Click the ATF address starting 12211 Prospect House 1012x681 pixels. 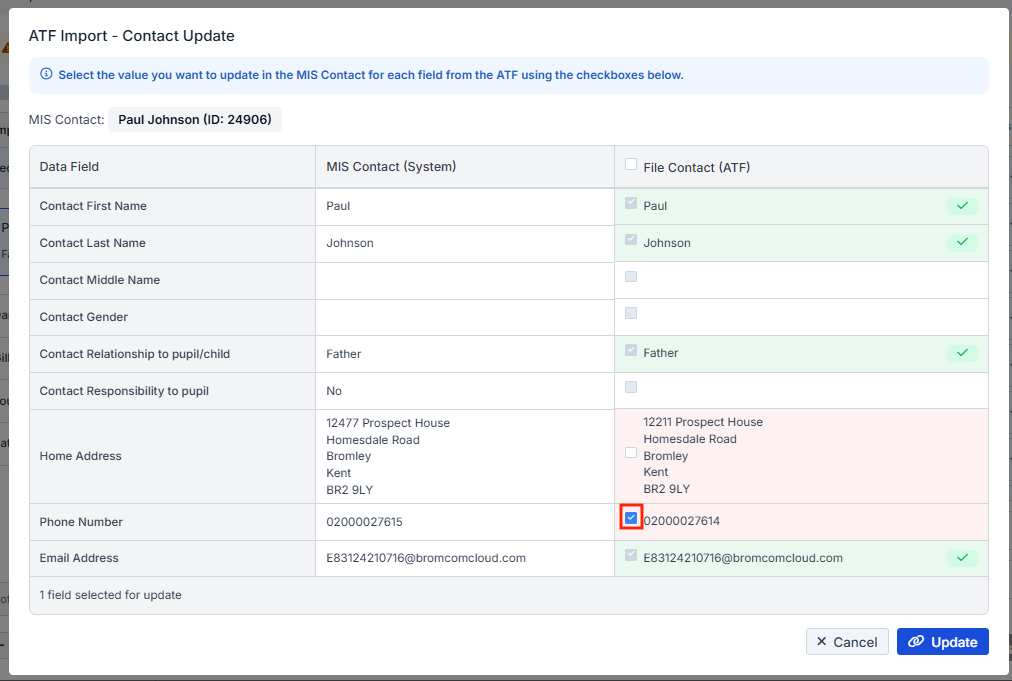703,455
